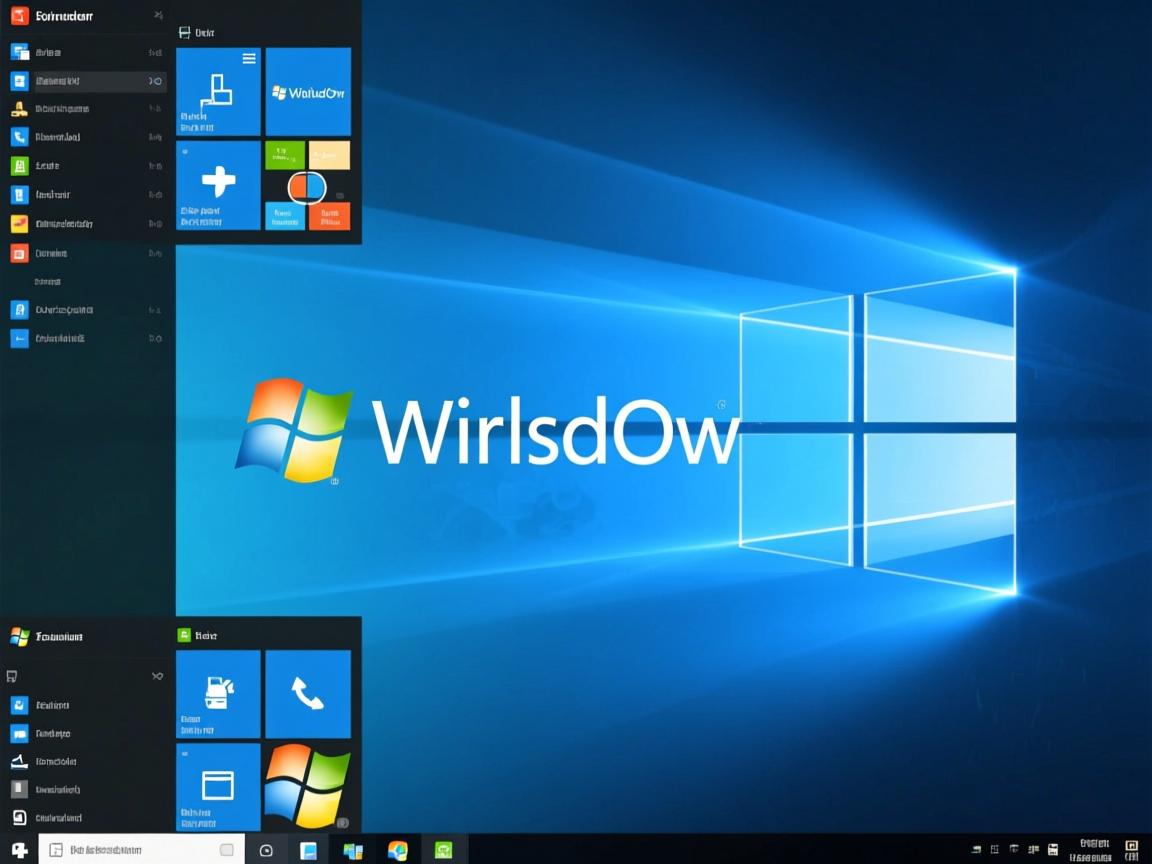Viewport: 1152px width, 864px height.
Task: Launch the green notebook app from the list
Action: pyautogui.click(x=20, y=166)
